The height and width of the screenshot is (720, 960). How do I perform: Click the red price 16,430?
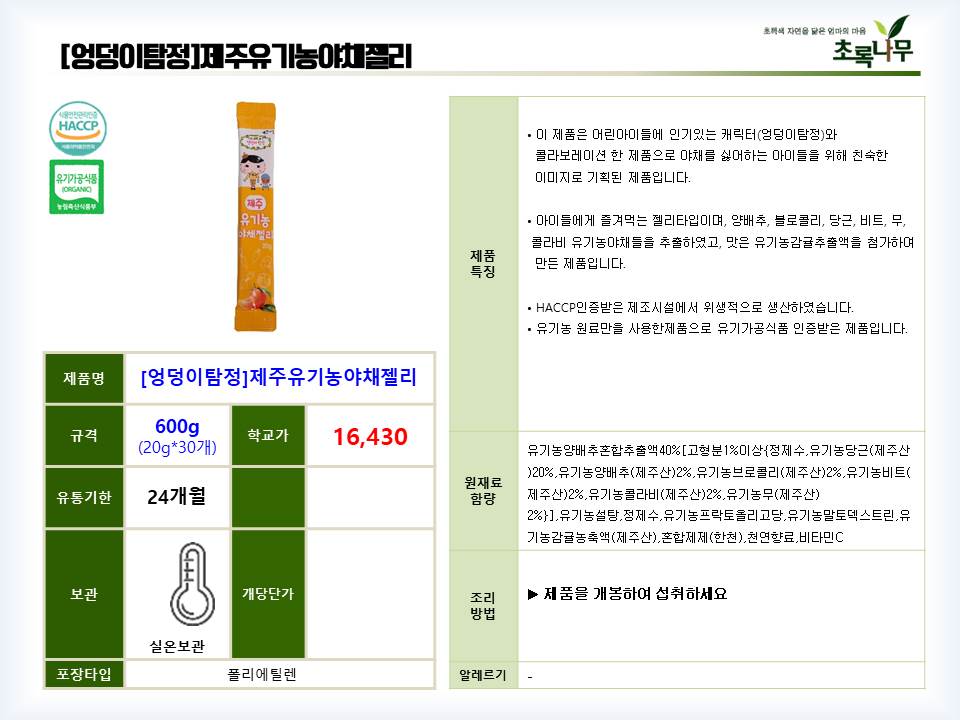tap(370, 437)
